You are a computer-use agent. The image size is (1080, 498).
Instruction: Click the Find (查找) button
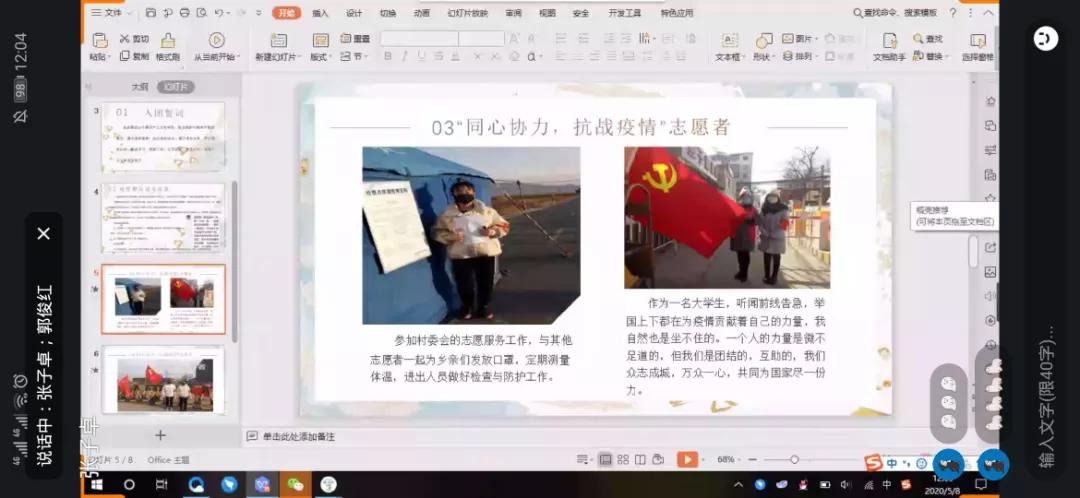927,39
